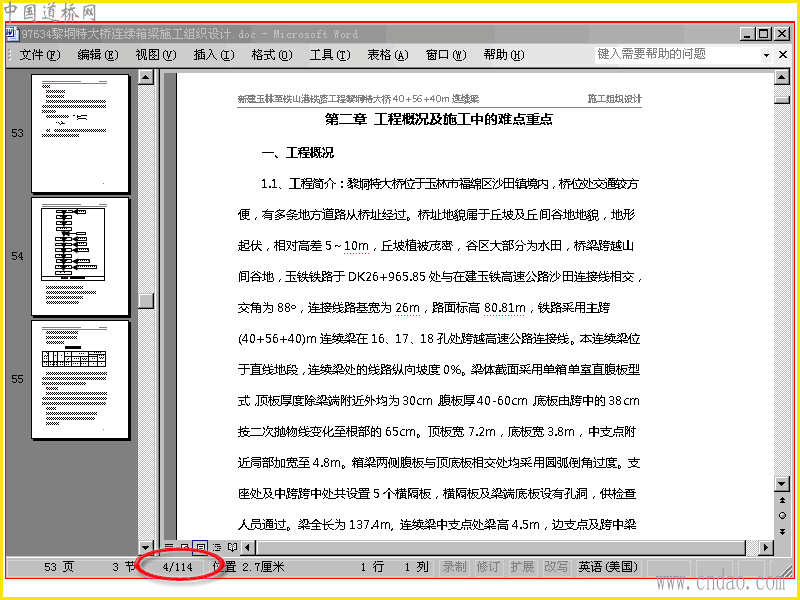Switch to Web Layout view icon
This screenshot has width=800, height=600.
point(185,547)
